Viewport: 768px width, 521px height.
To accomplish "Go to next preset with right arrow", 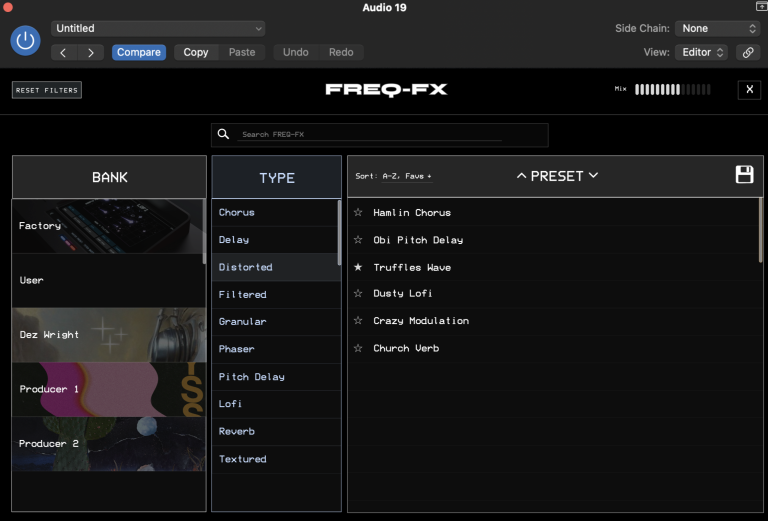I will pos(91,52).
